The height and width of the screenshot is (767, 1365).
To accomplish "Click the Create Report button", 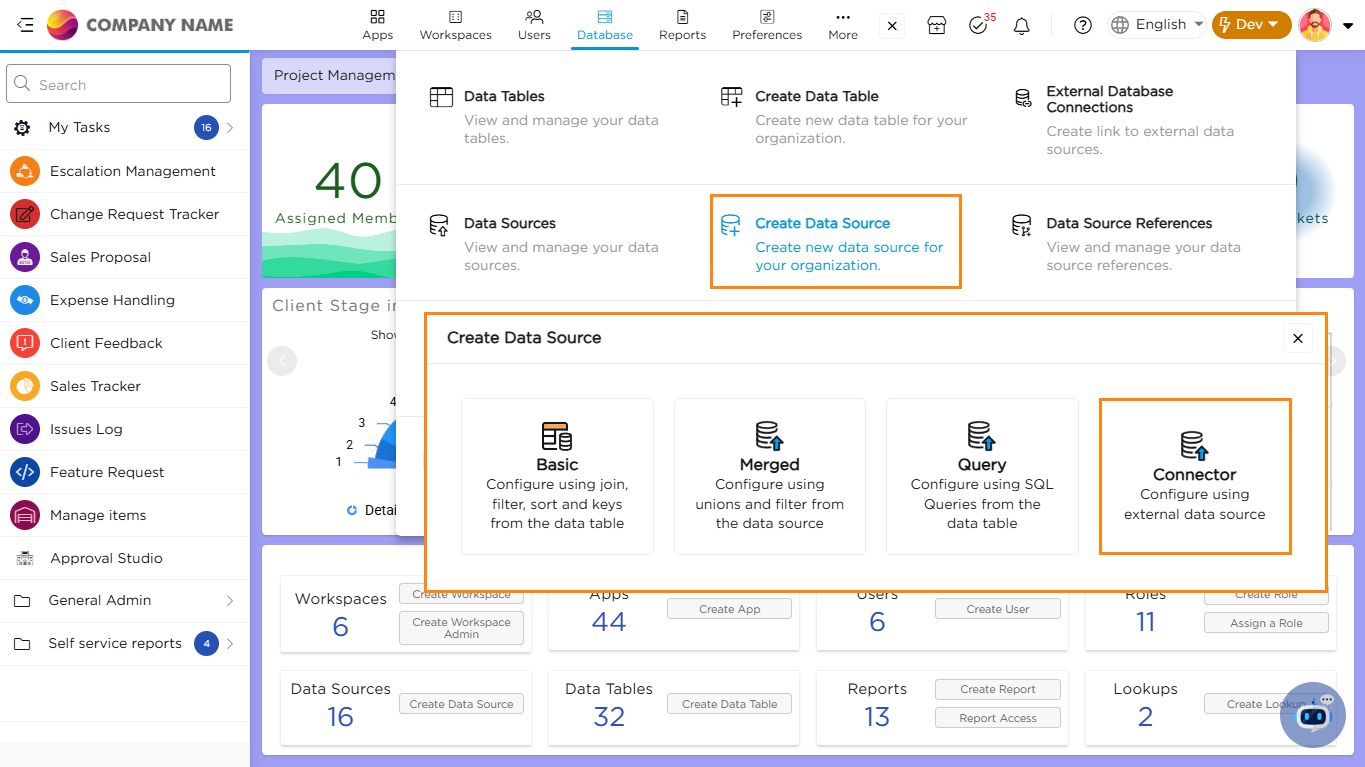I will (x=997, y=689).
